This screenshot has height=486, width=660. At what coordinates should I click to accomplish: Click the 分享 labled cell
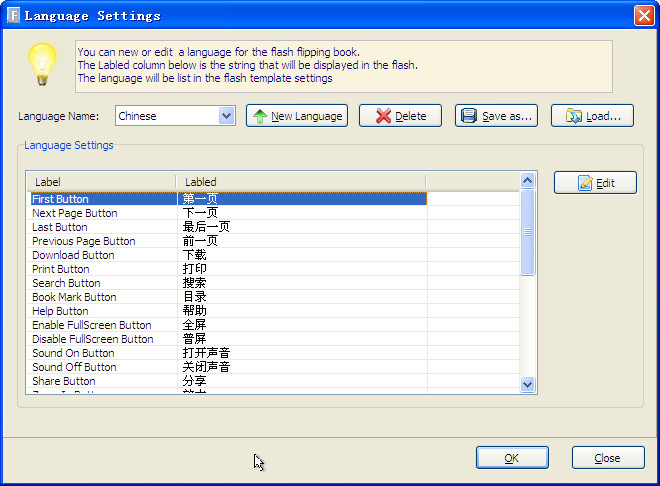pyautogui.click(x=302, y=380)
